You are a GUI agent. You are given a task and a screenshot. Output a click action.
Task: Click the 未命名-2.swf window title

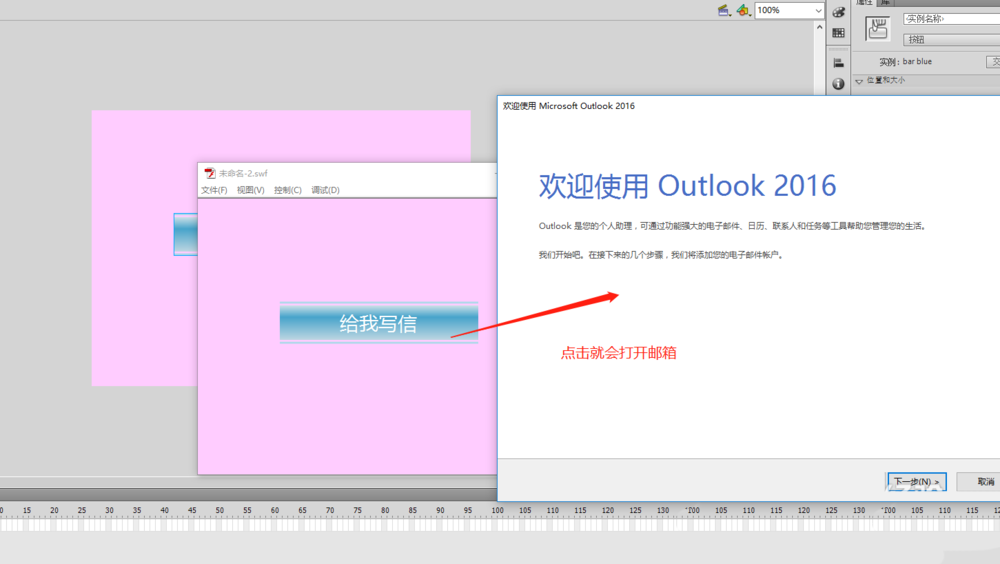[243, 174]
